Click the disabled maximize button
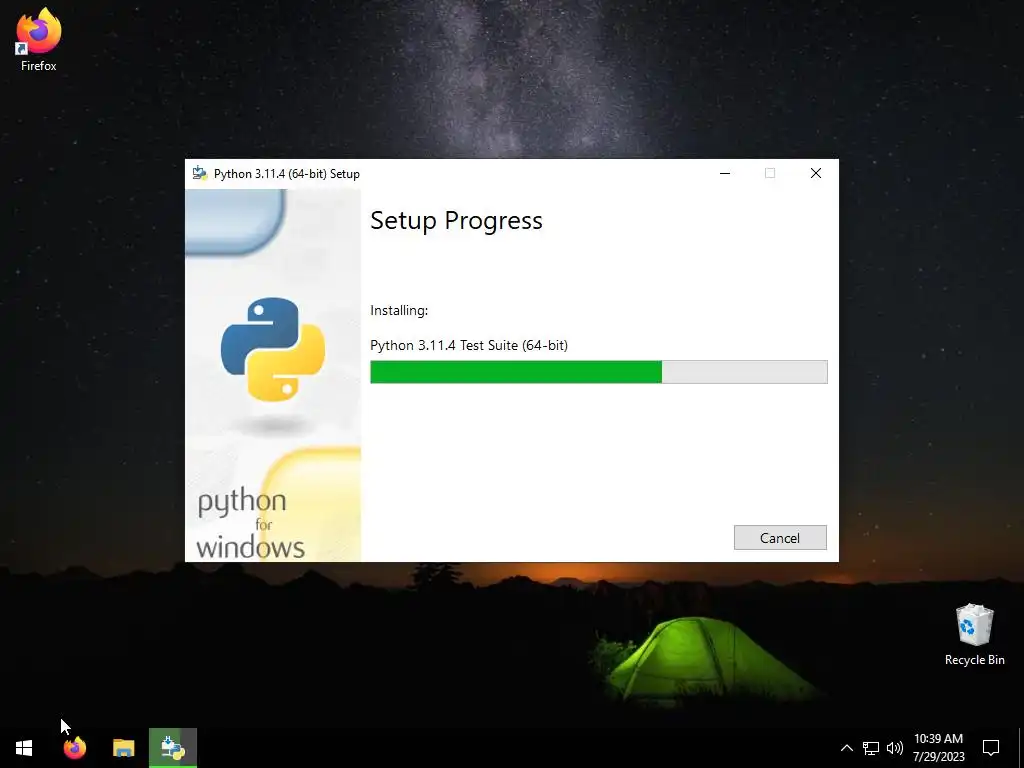The image size is (1024, 768). pyautogui.click(x=770, y=173)
